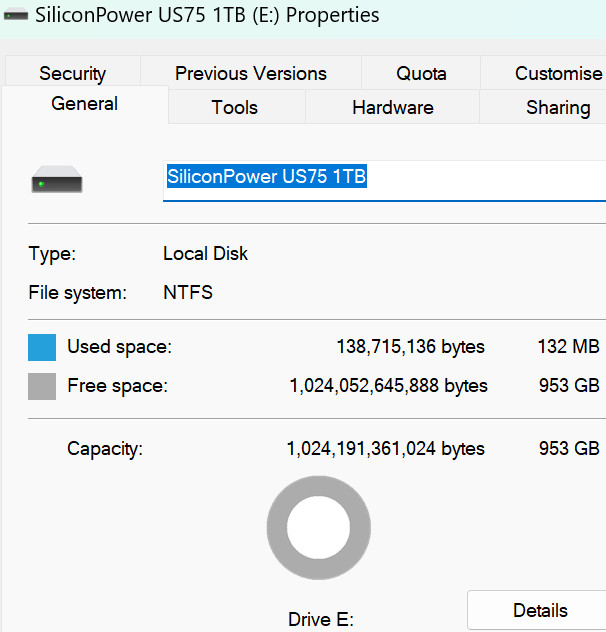Open the Tools tab
The width and height of the screenshot is (606, 632).
235,107
